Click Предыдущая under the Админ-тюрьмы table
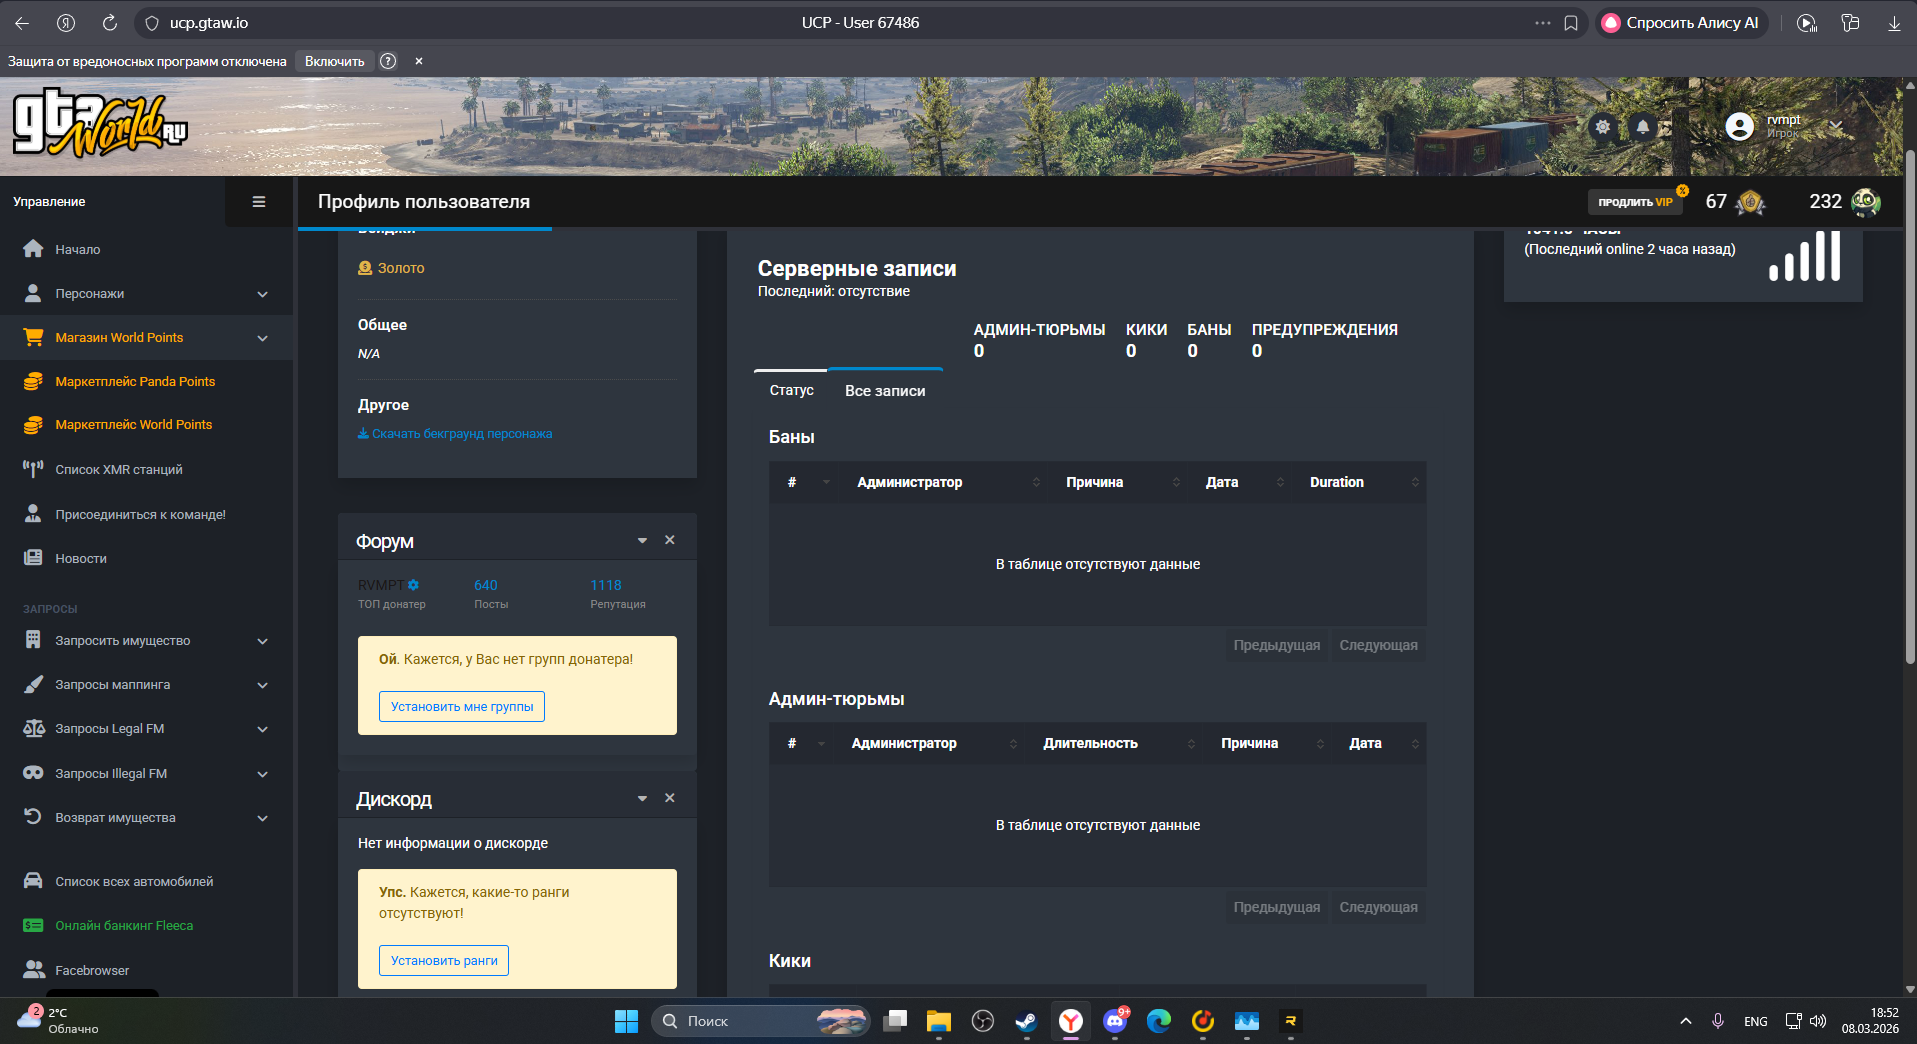 [1276, 907]
